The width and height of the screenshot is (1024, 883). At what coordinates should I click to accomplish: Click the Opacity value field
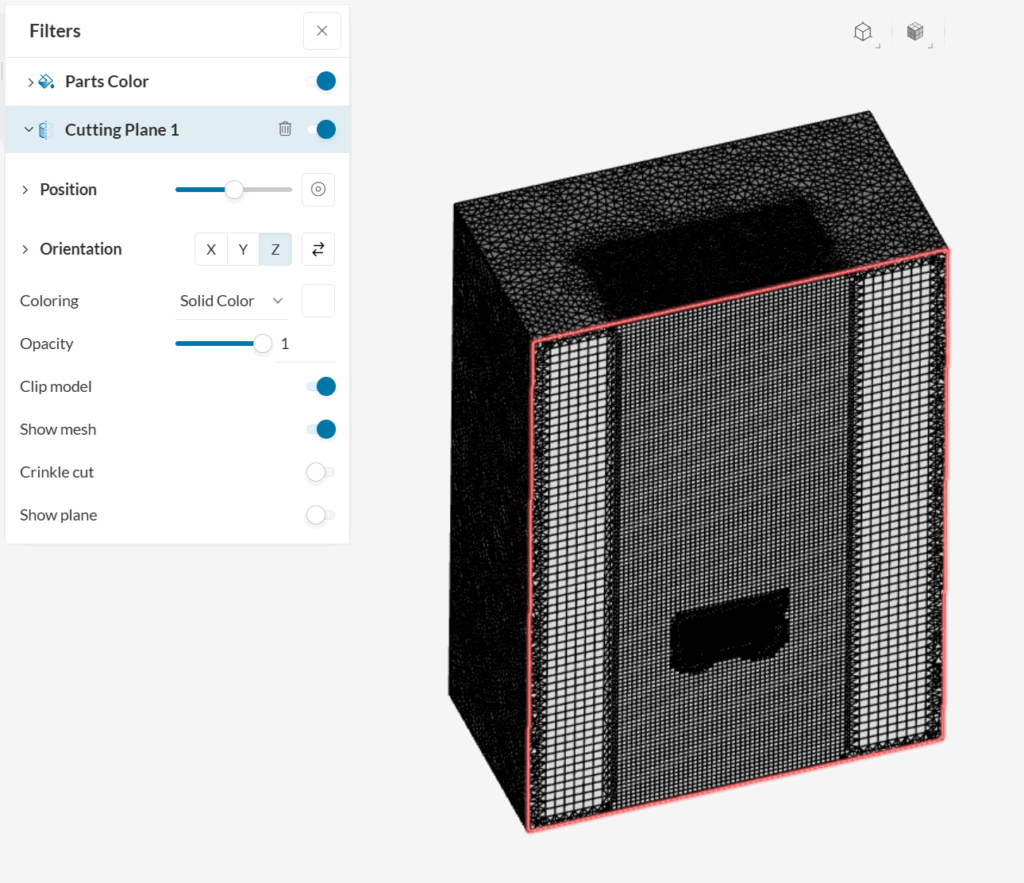[285, 343]
